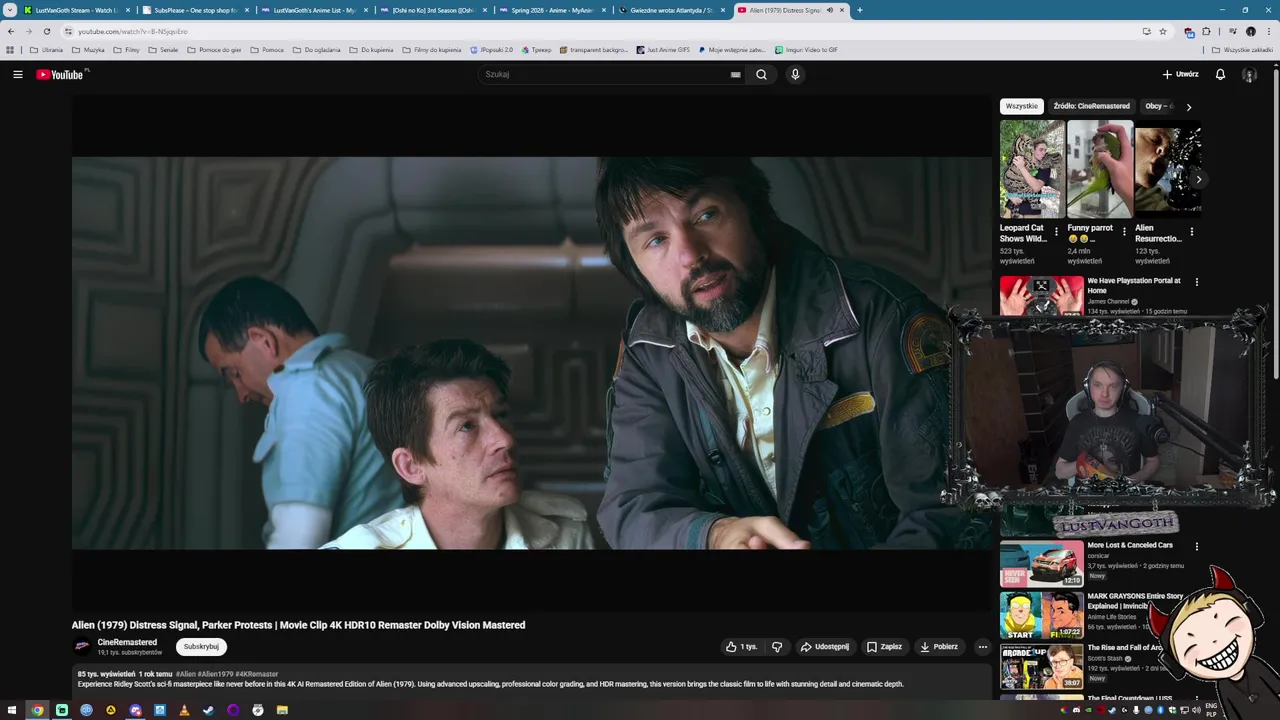1280x720 pixels.
Task: Bookmark this page with the star icon
Action: [1163, 31]
